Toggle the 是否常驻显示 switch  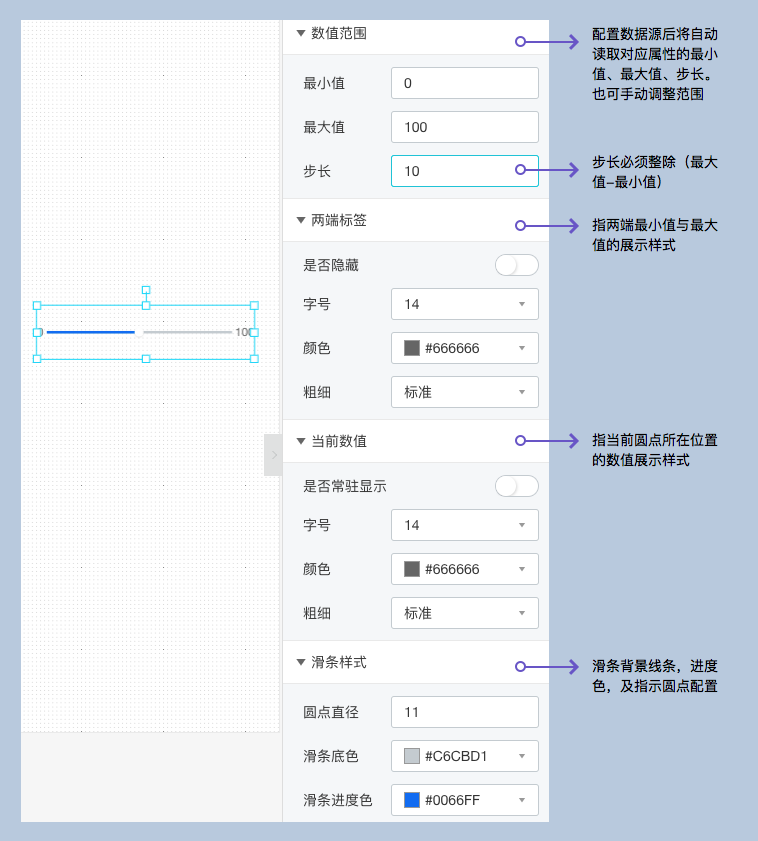[x=516, y=486]
